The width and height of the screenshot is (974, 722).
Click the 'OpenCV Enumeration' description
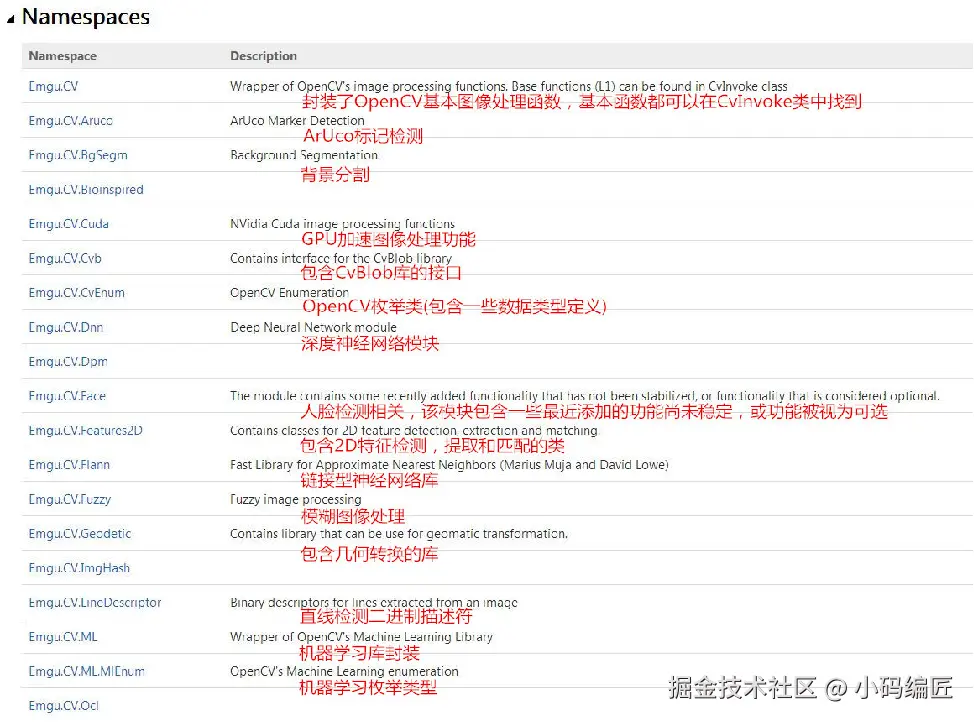[289, 293]
